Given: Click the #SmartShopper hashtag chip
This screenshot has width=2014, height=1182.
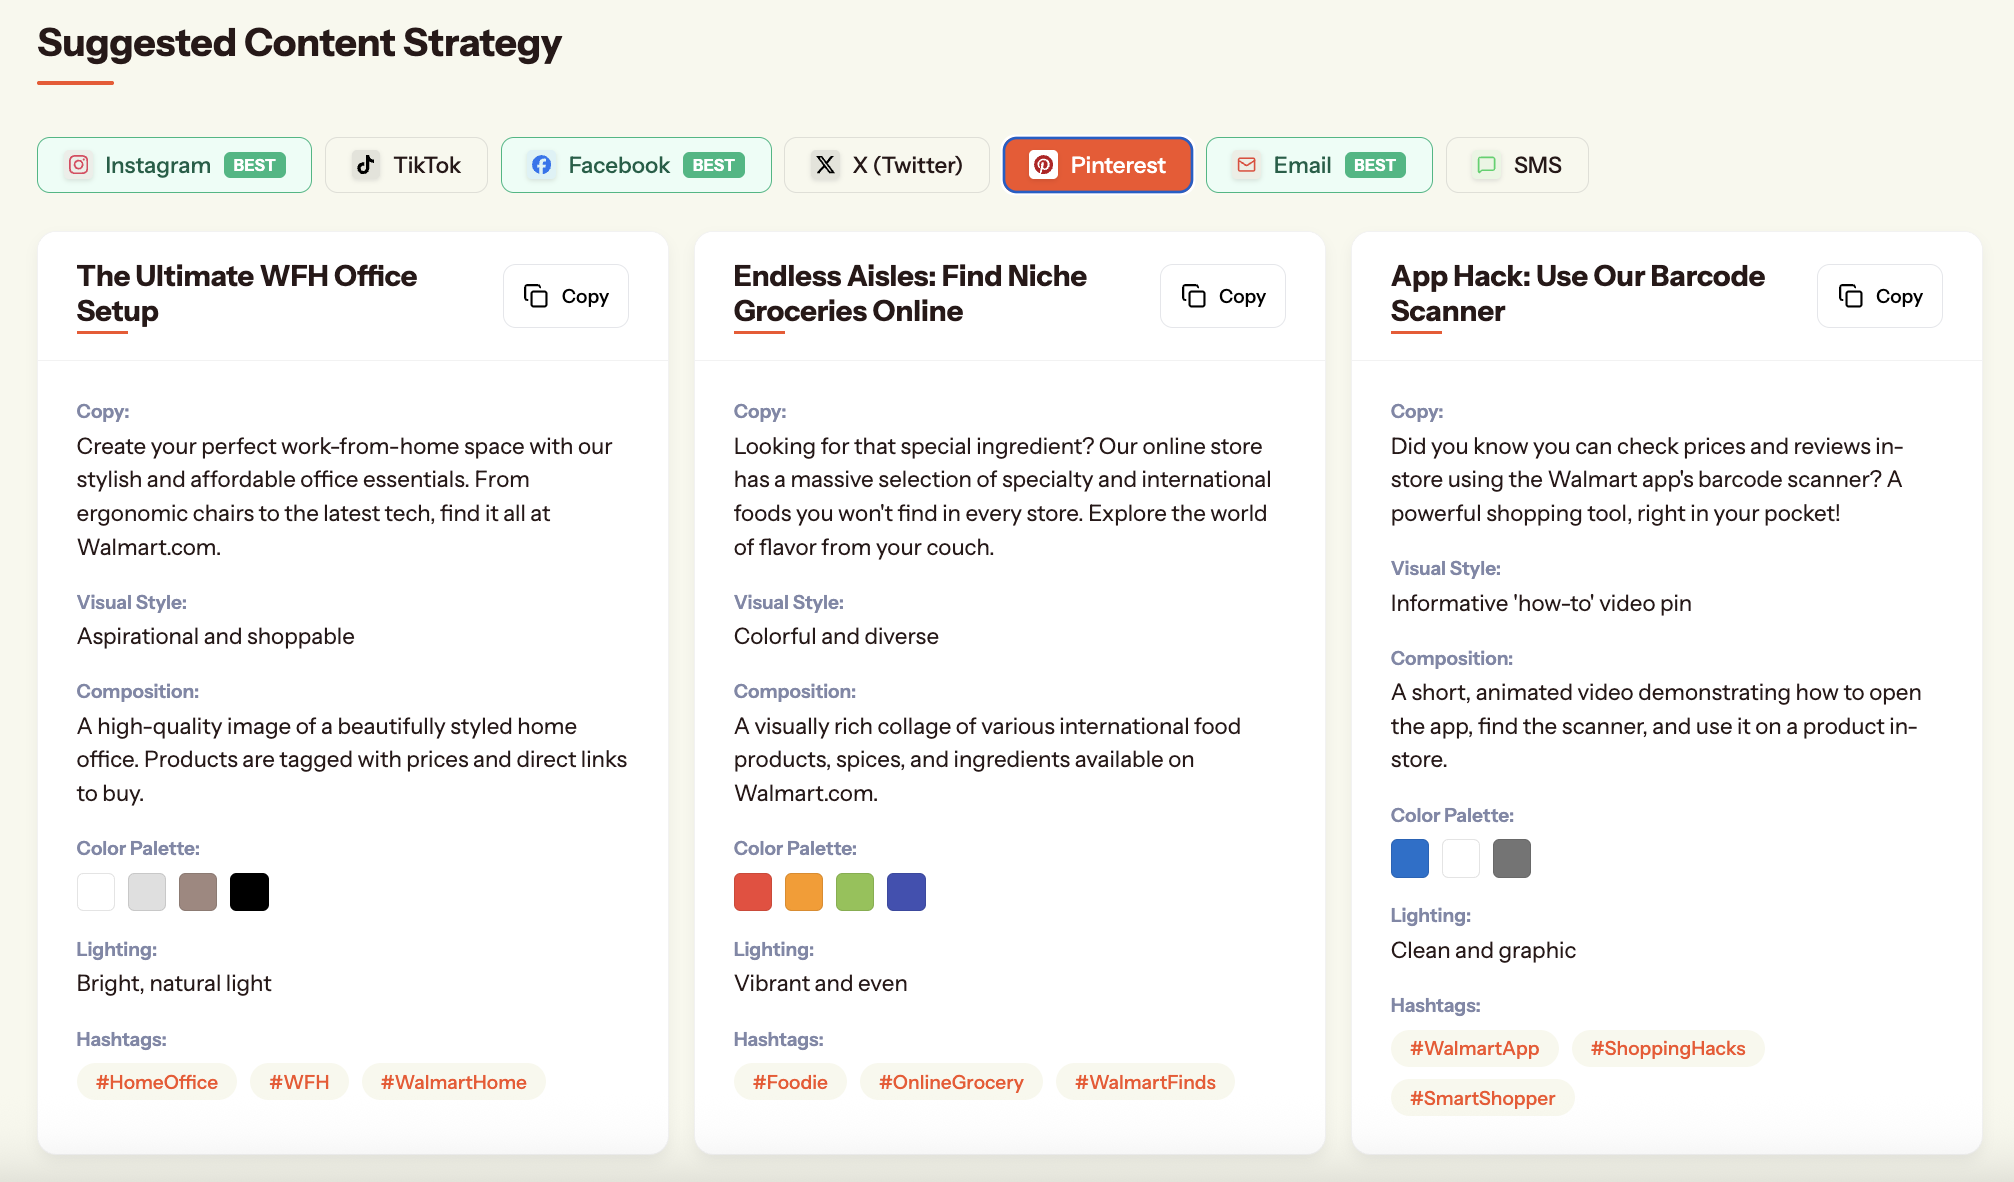Looking at the screenshot, I should [1482, 1098].
